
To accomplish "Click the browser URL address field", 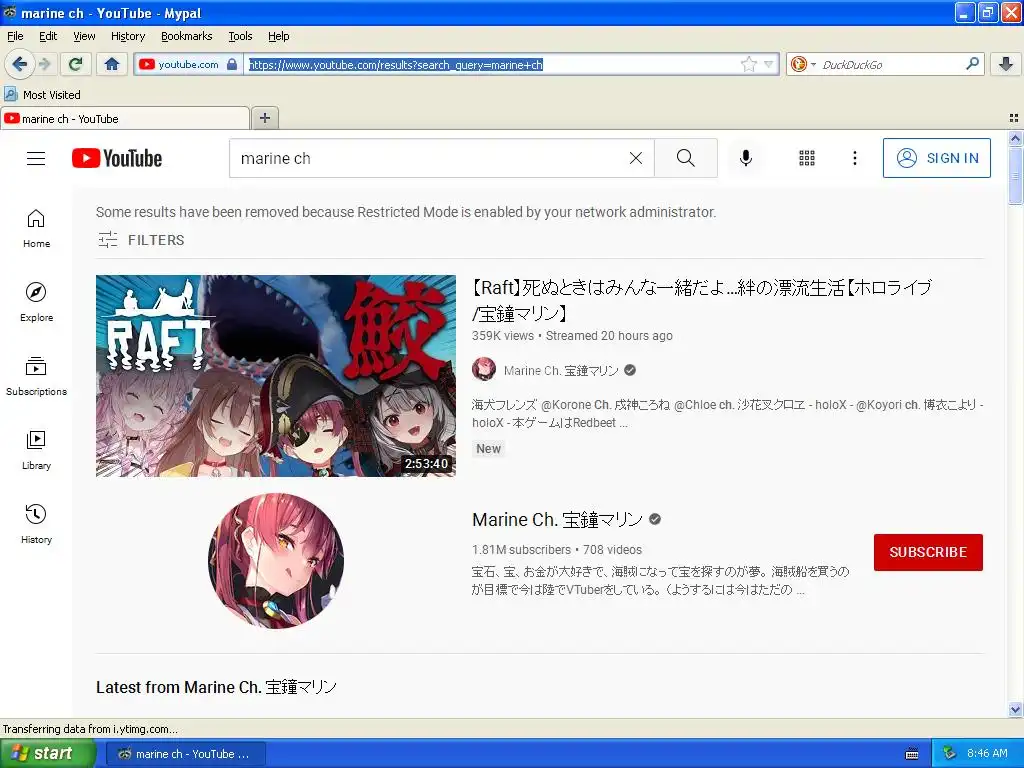I will tap(491, 64).
